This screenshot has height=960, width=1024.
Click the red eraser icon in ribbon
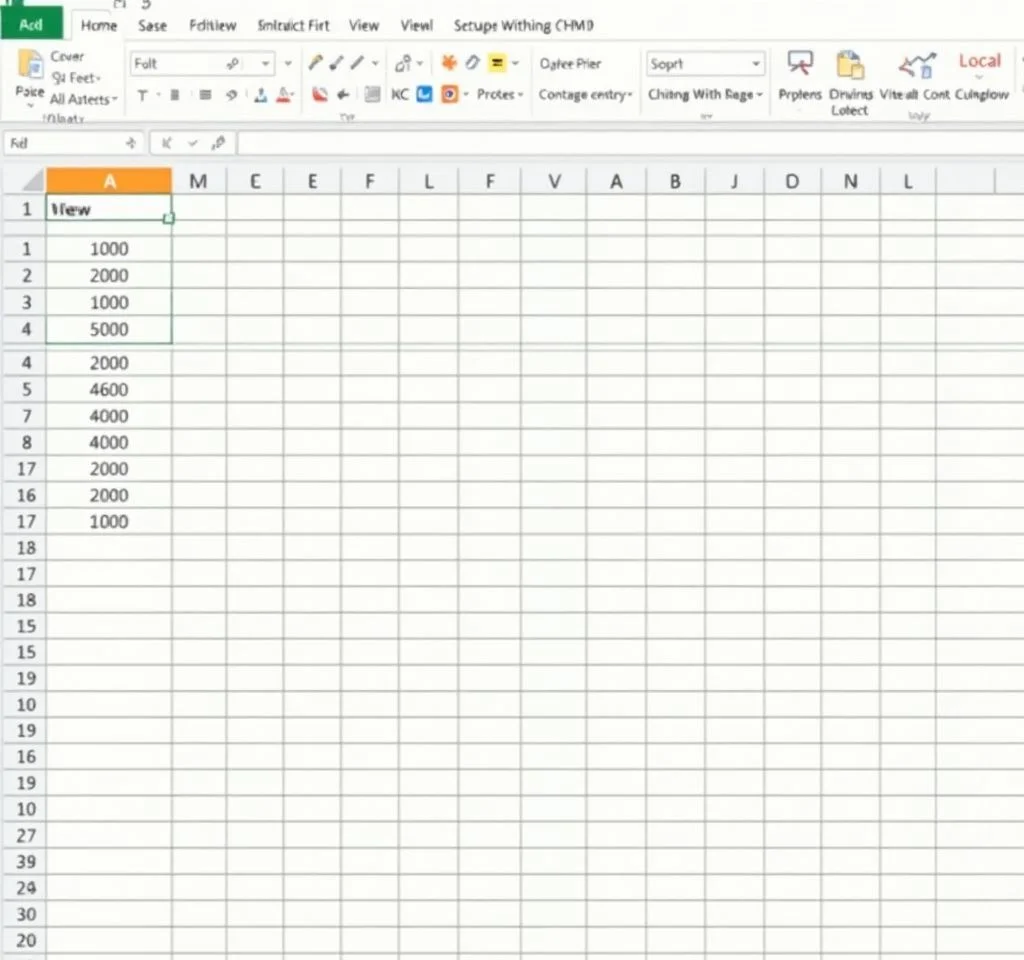[x=319, y=95]
